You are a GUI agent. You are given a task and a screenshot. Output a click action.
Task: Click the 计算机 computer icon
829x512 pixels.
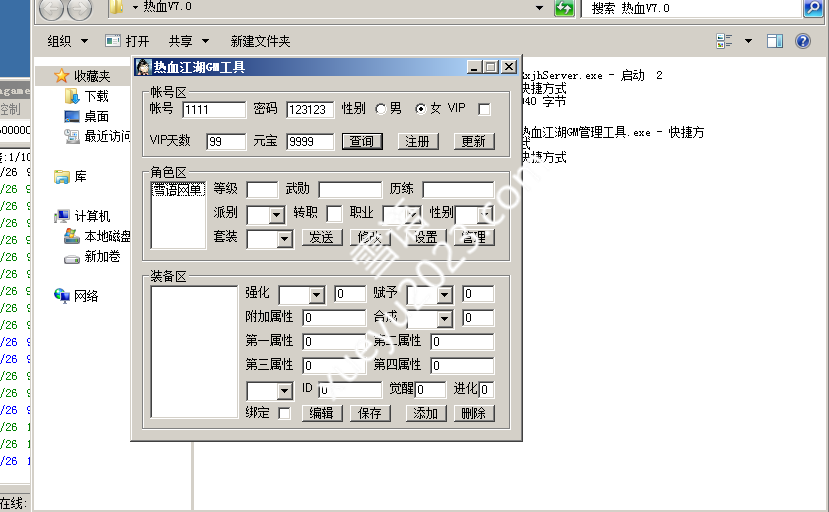62,216
